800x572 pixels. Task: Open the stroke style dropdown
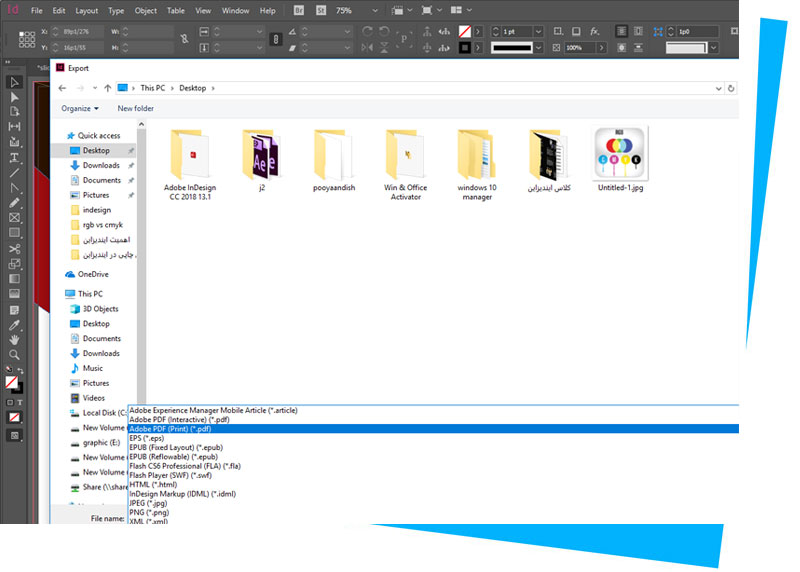tap(538, 47)
